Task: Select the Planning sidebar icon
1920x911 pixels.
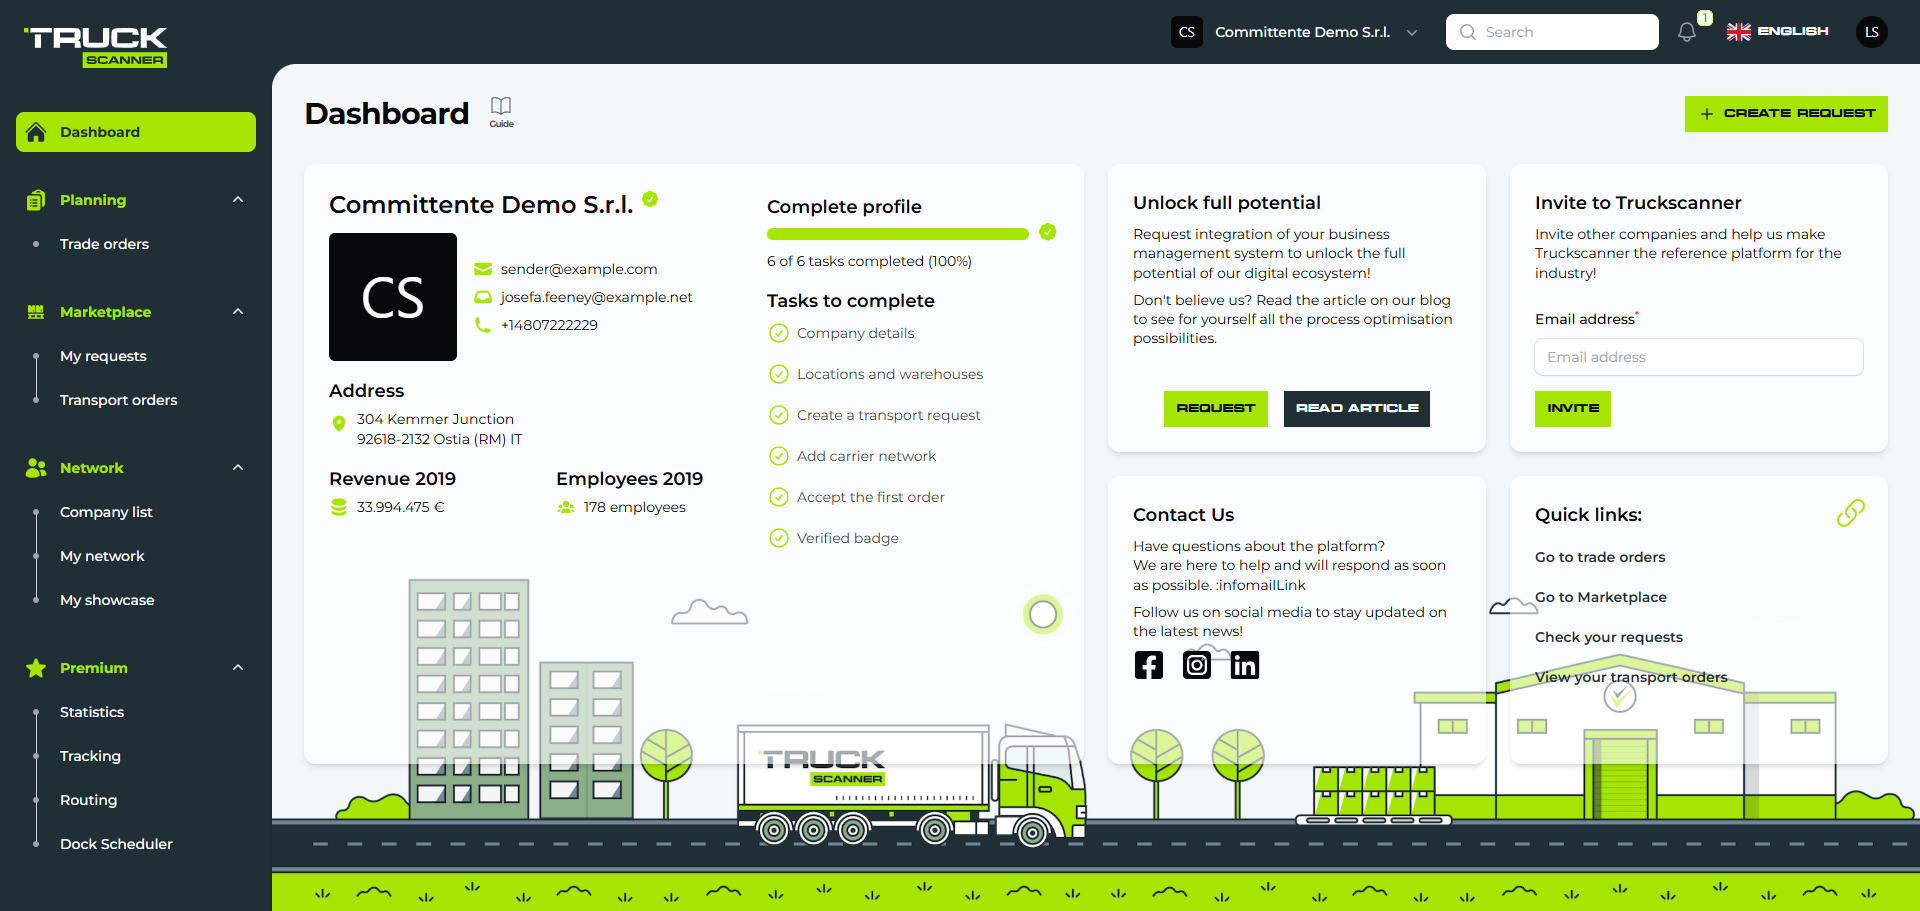Action: point(35,200)
